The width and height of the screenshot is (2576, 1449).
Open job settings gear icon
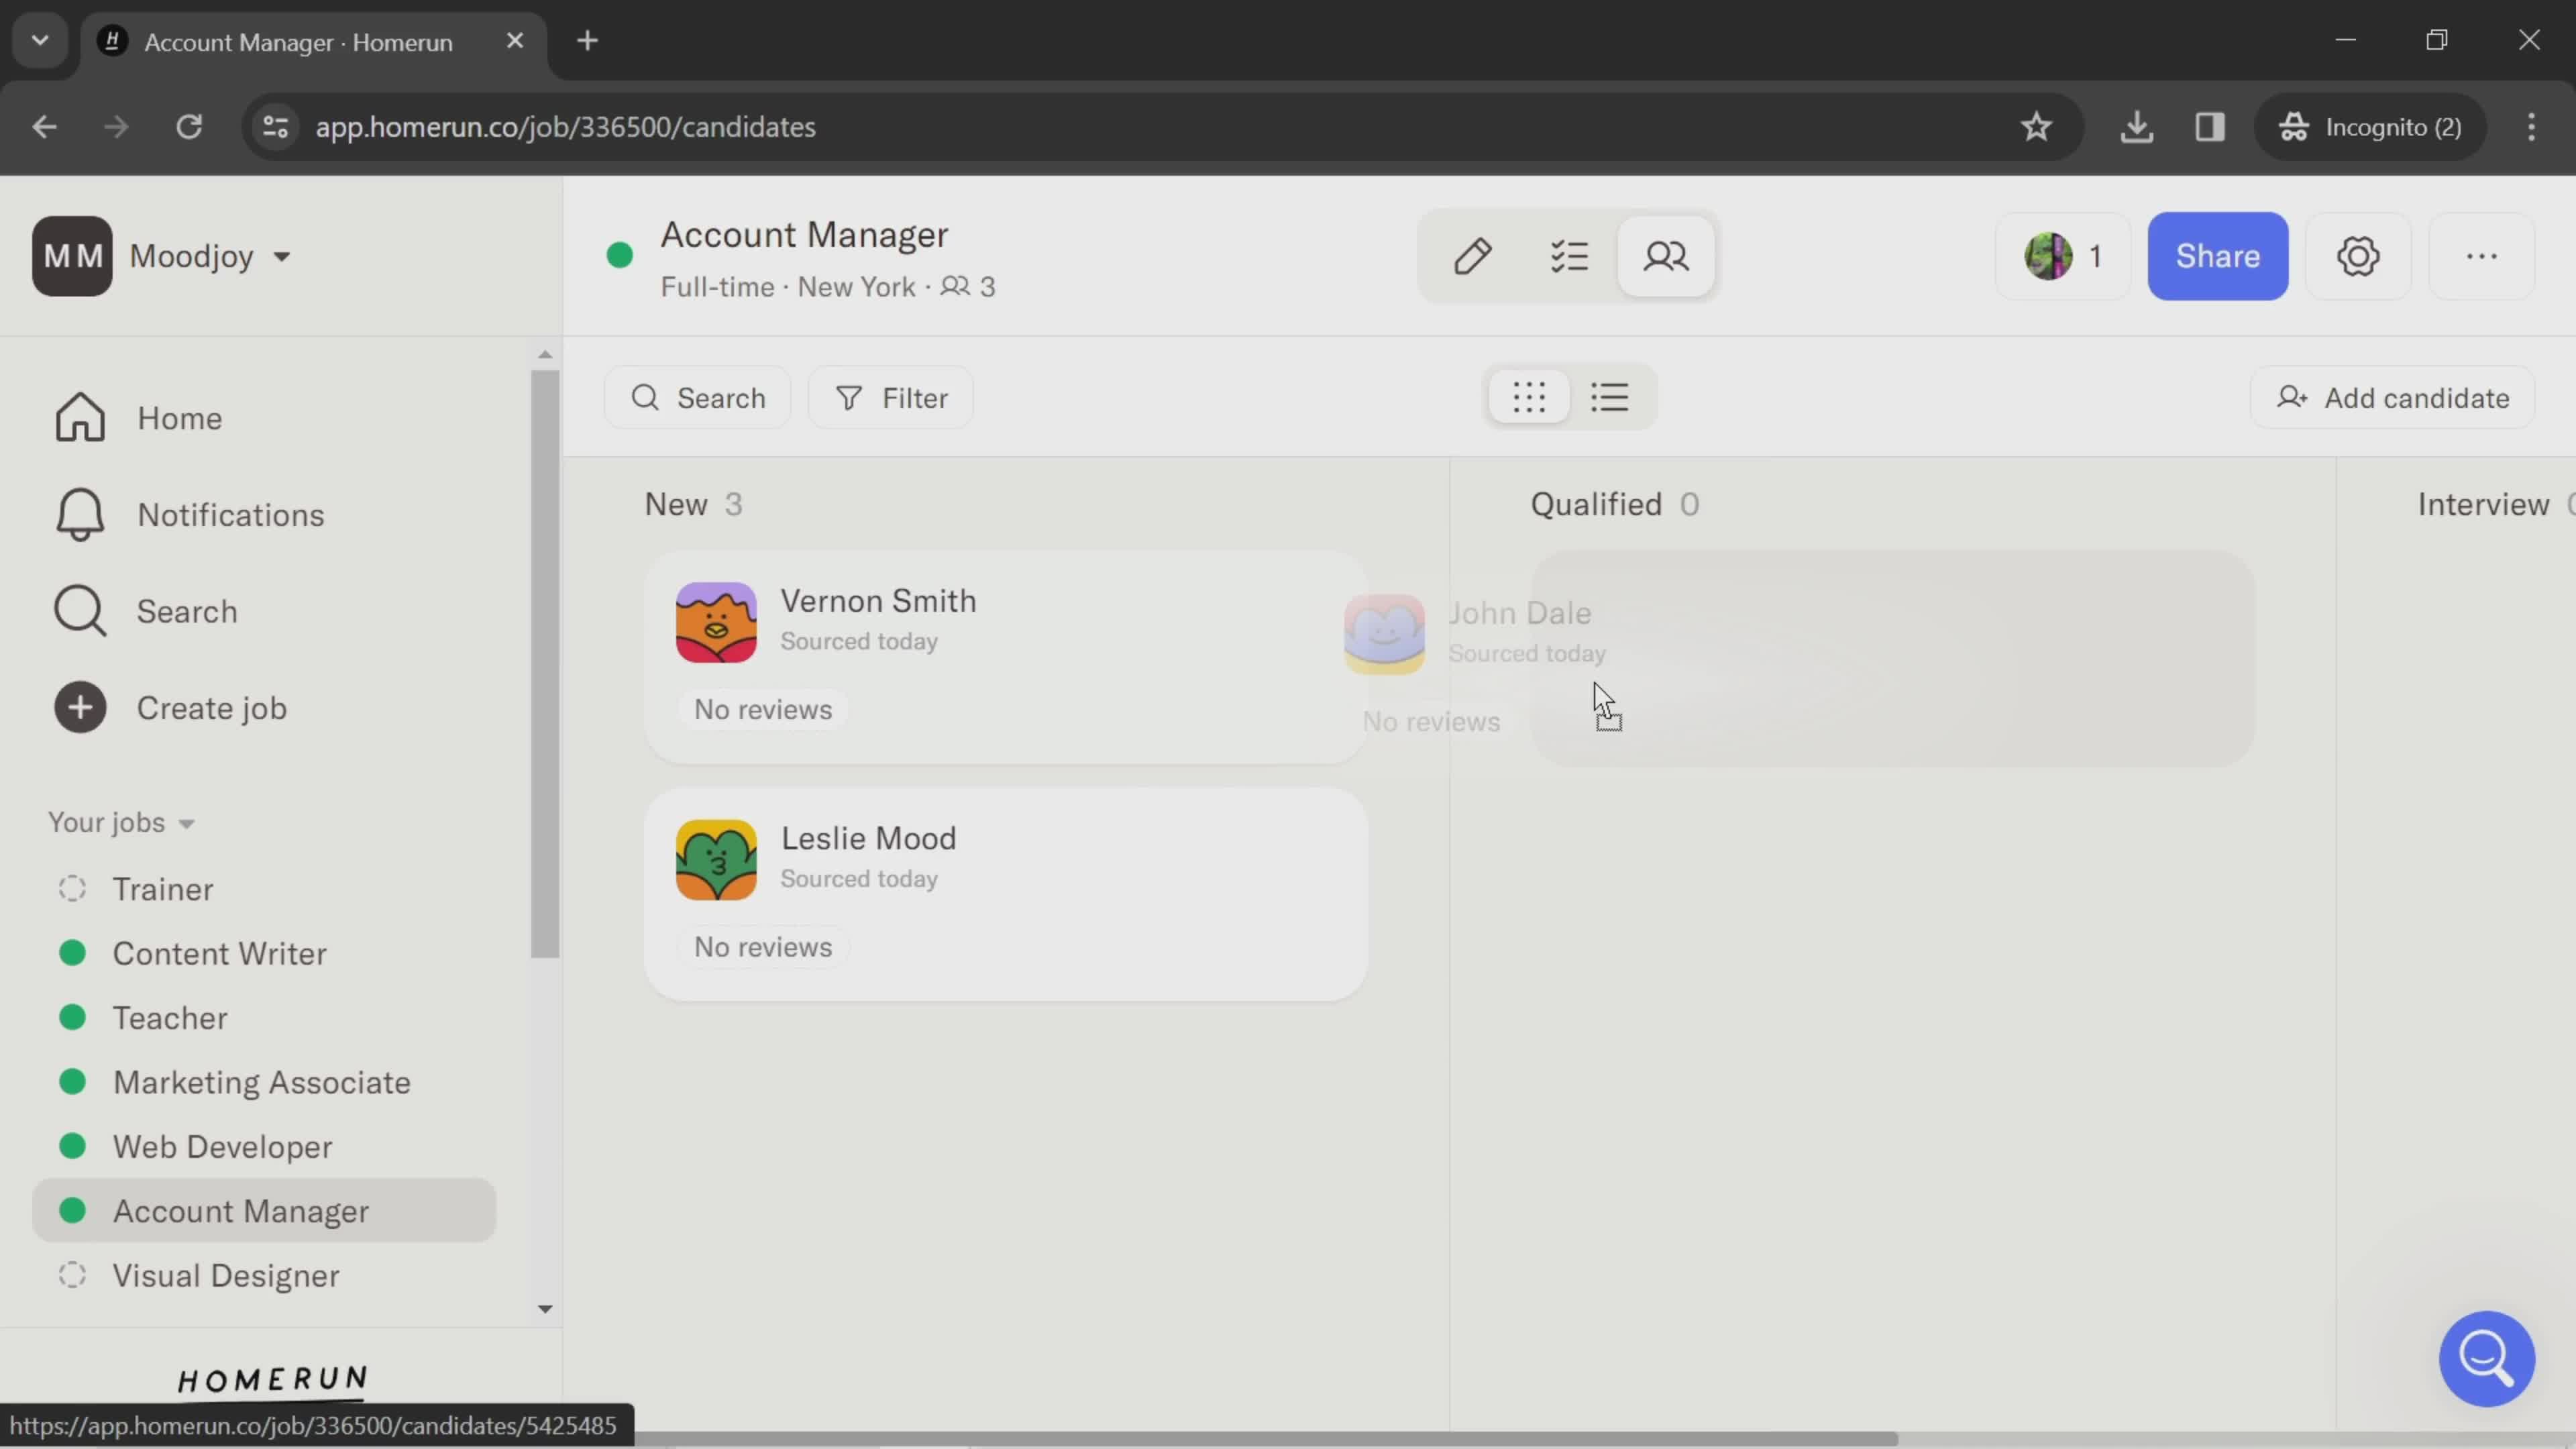pos(2359,256)
